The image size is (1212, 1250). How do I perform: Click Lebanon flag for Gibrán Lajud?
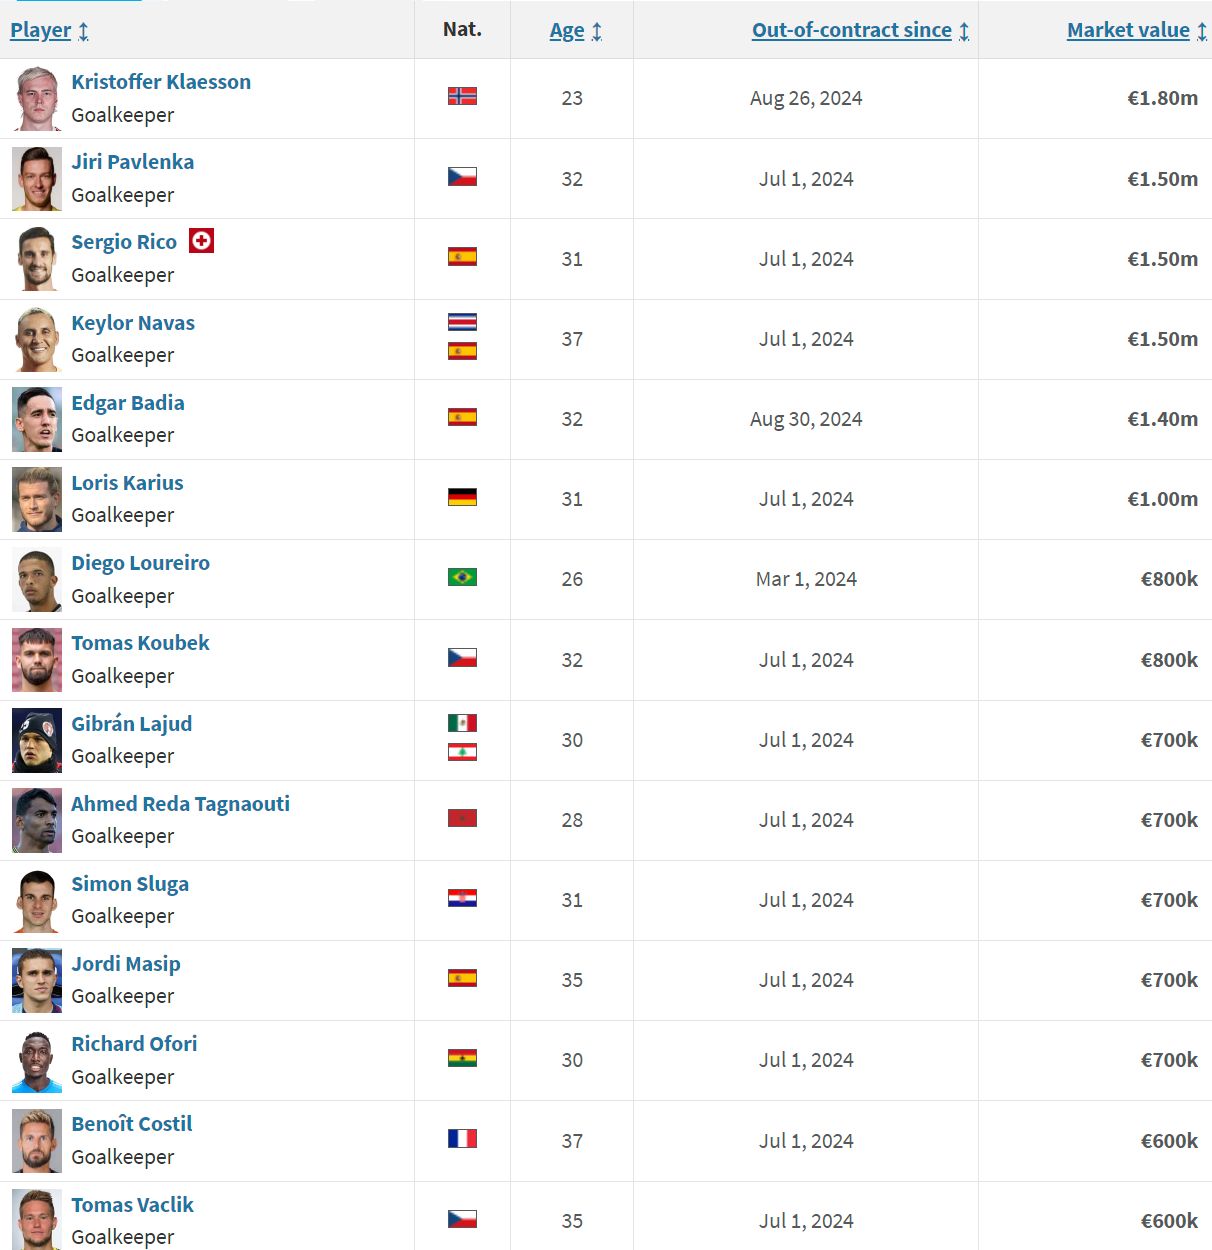coord(462,752)
